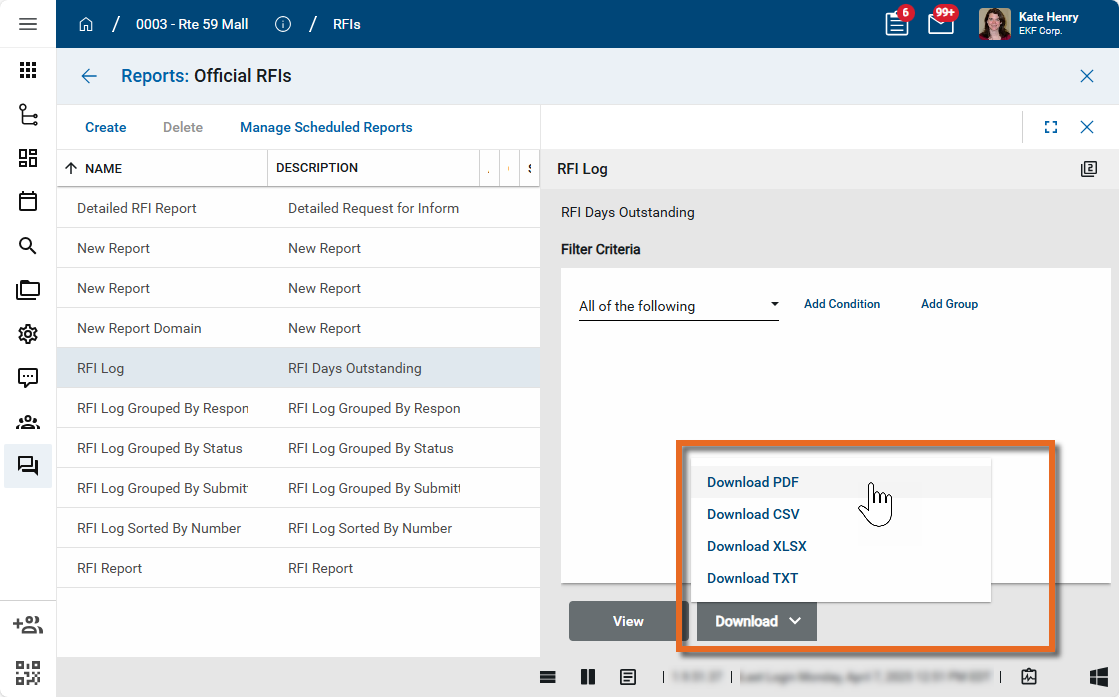Click the QR code icon
Viewport: 1119px width, 697px height.
click(x=28, y=672)
